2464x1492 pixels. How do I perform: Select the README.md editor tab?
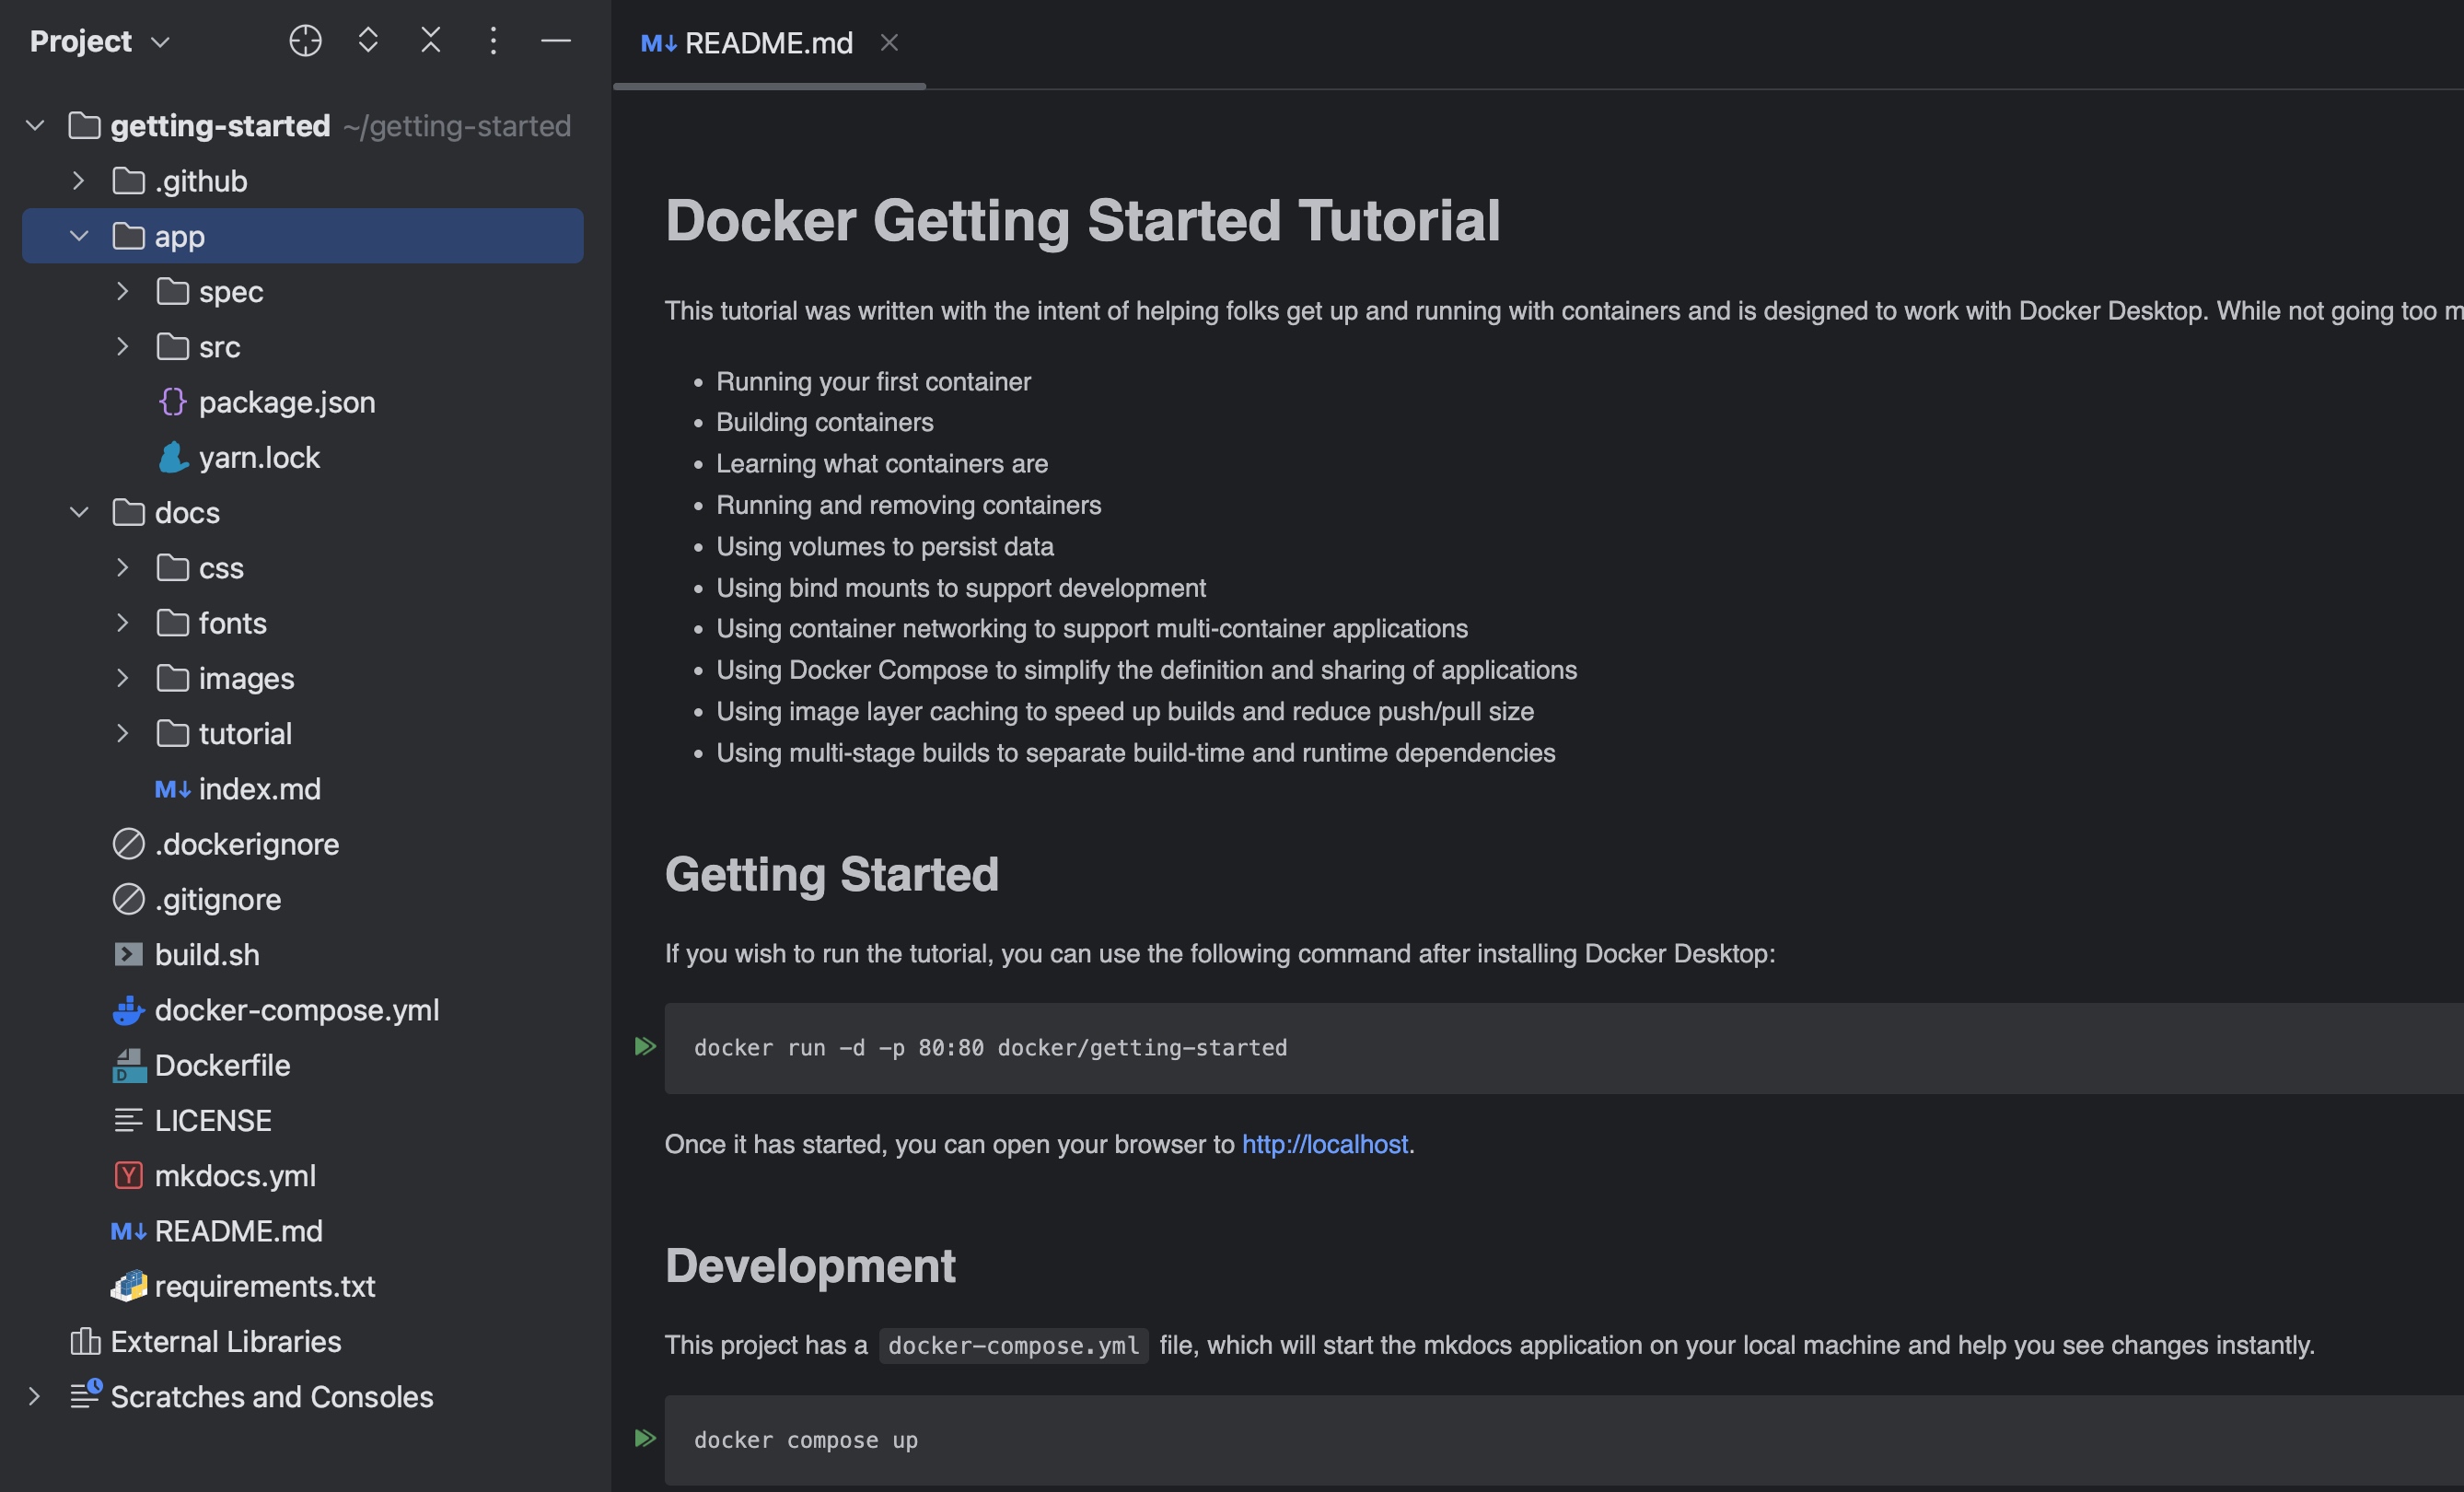(767, 43)
